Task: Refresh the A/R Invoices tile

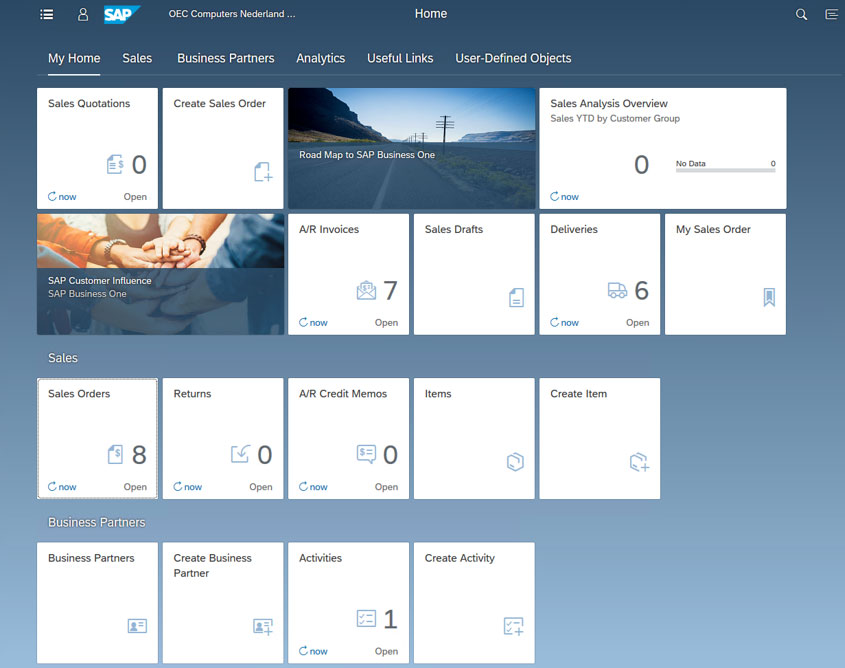Action: coord(313,323)
